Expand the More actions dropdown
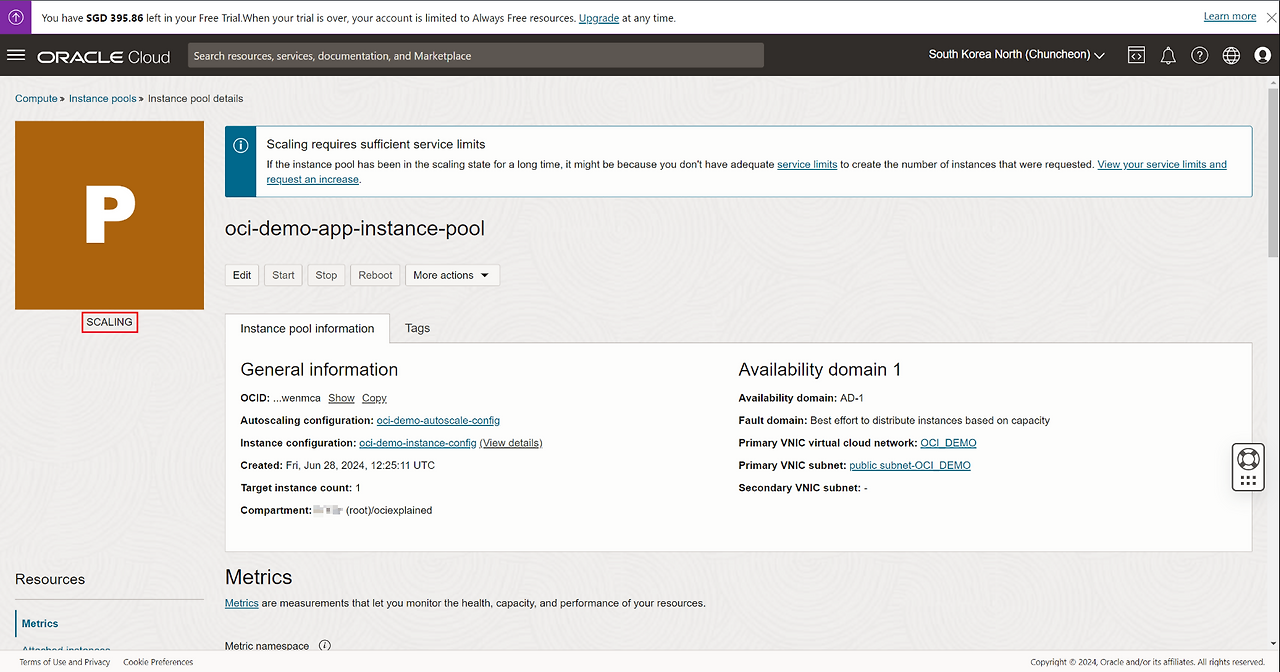 coord(452,275)
